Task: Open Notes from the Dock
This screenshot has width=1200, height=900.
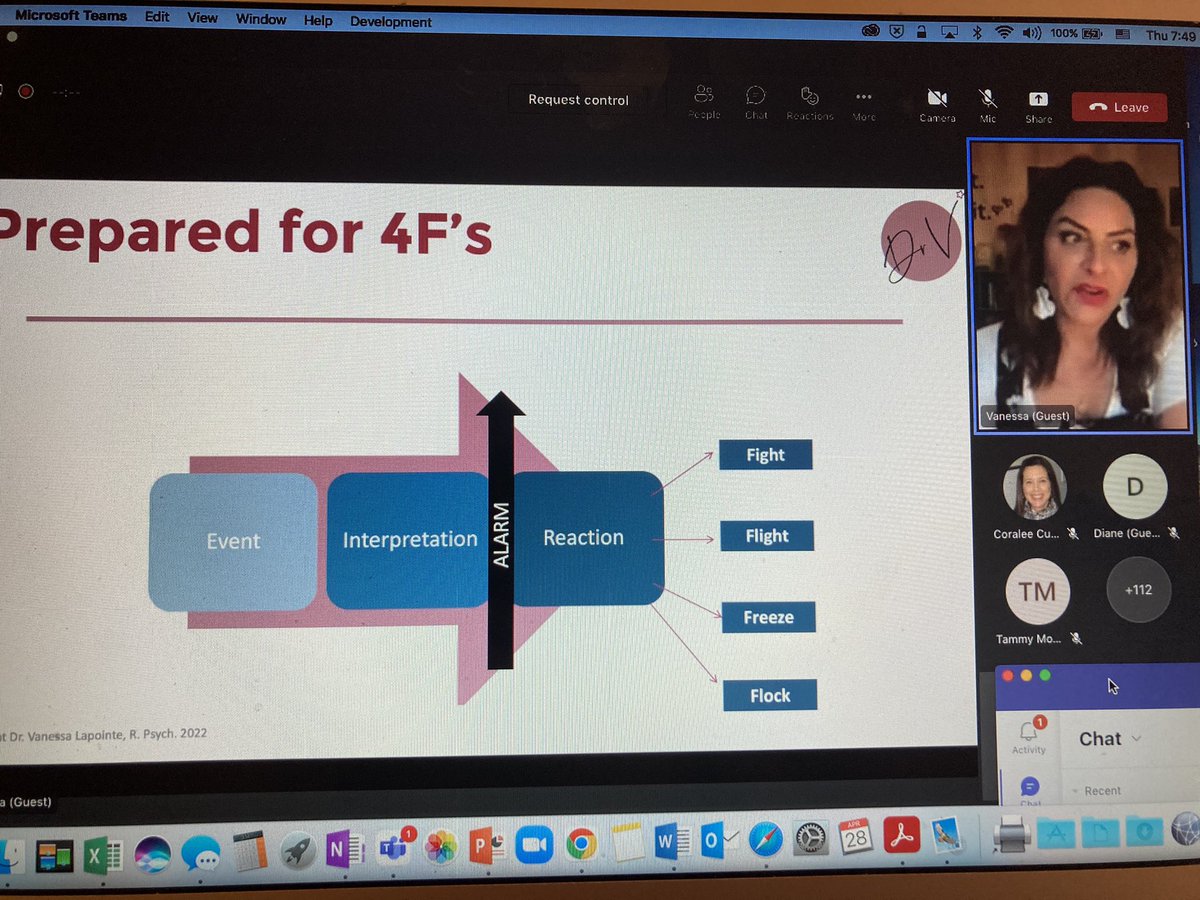Action: click(627, 843)
